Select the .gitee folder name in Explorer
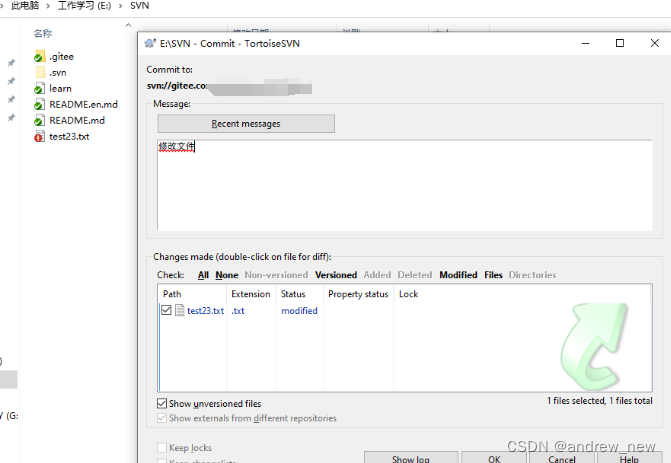This screenshot has height=463, width=671. (x=62, y=56)
